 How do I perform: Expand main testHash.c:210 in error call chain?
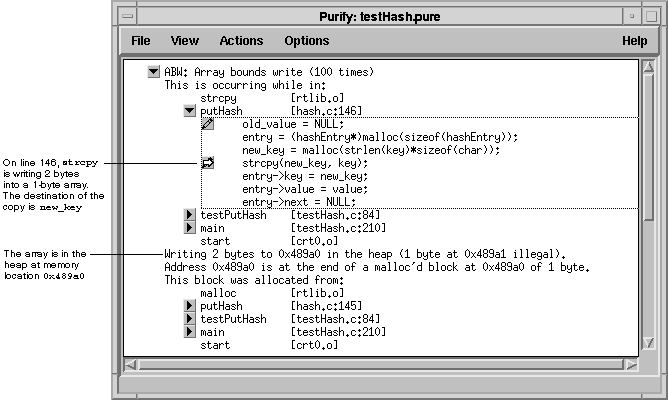click(x=190, y=228)
